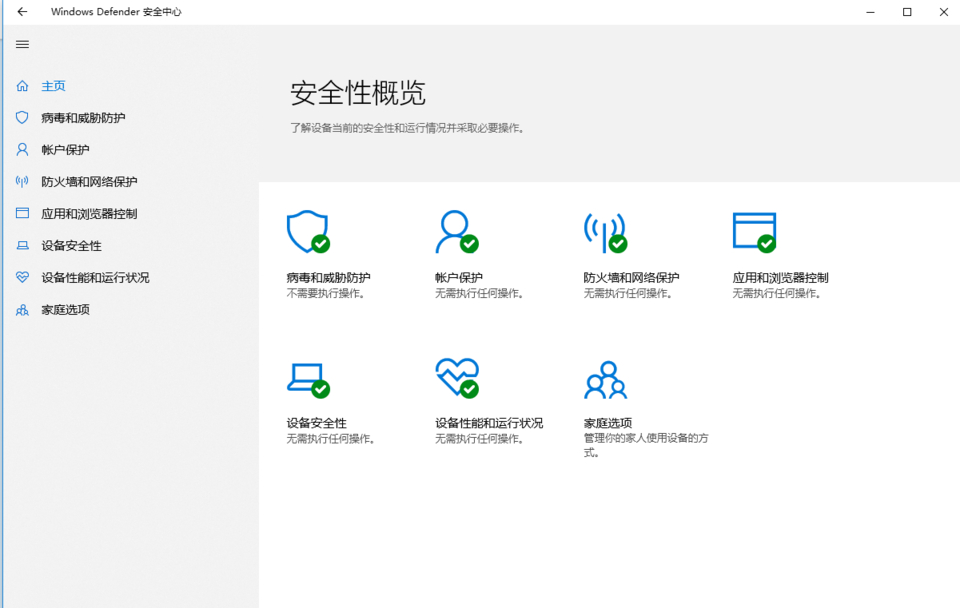Click the Windows Defender 安全中心 window title
The image size is (960, 608).
pos(116,12)
